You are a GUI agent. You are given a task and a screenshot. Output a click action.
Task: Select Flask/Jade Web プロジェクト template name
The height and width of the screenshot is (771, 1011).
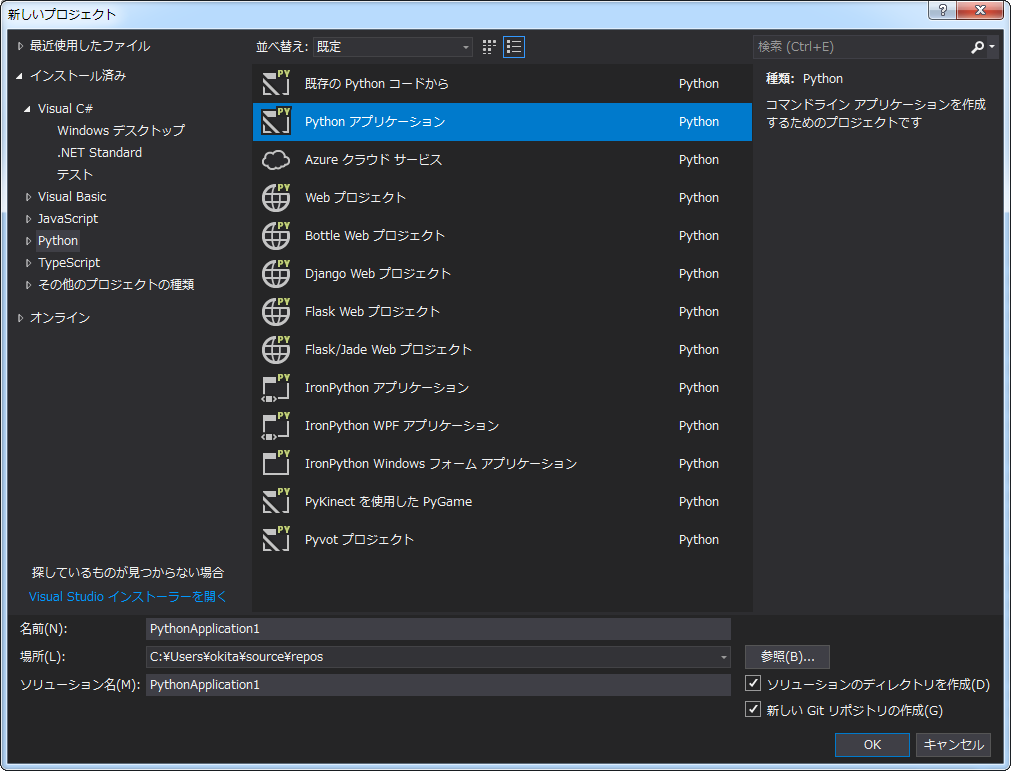[388, 350]
